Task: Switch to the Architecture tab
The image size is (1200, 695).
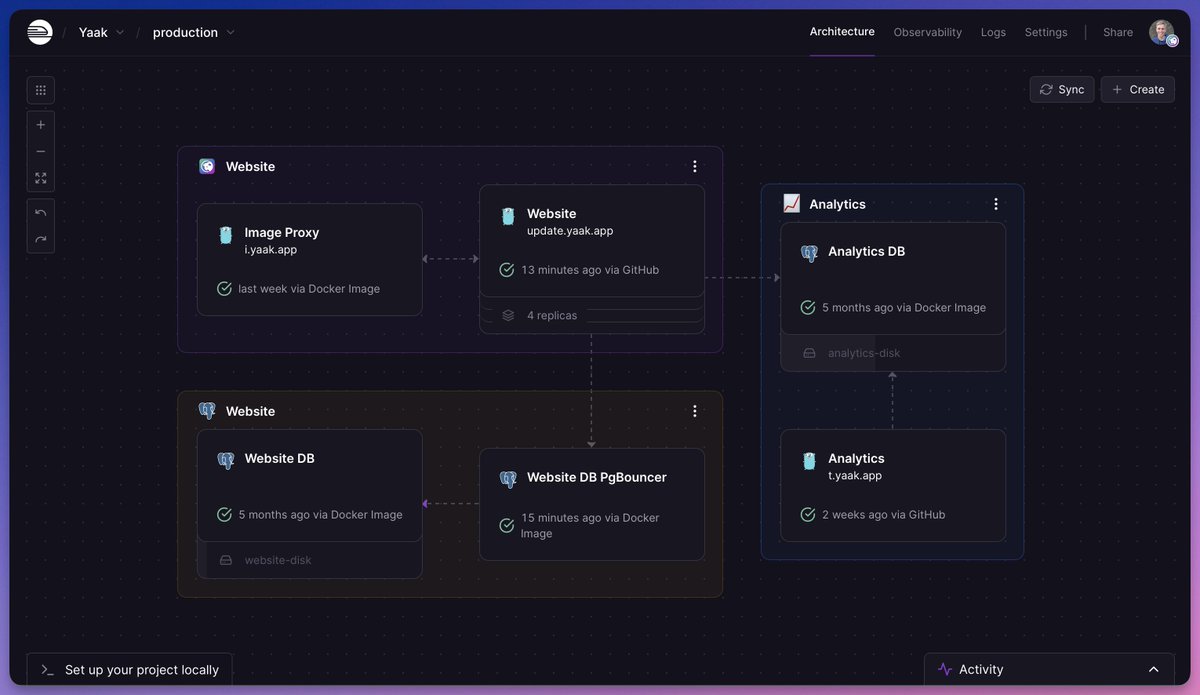Action: coord(842,32)
